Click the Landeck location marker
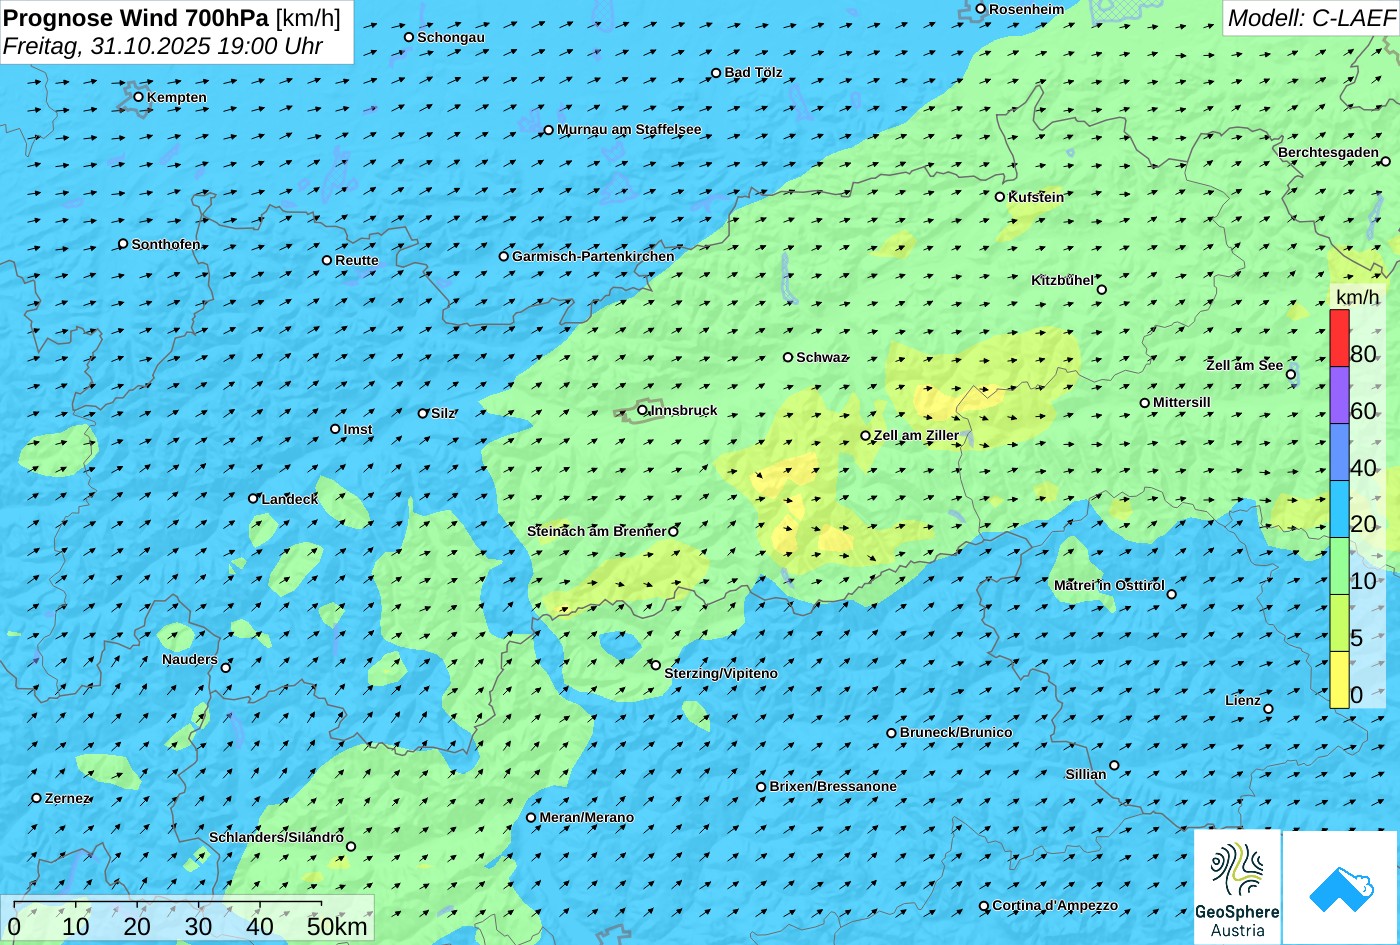1400x945 pixels. [x=254, y=498]
